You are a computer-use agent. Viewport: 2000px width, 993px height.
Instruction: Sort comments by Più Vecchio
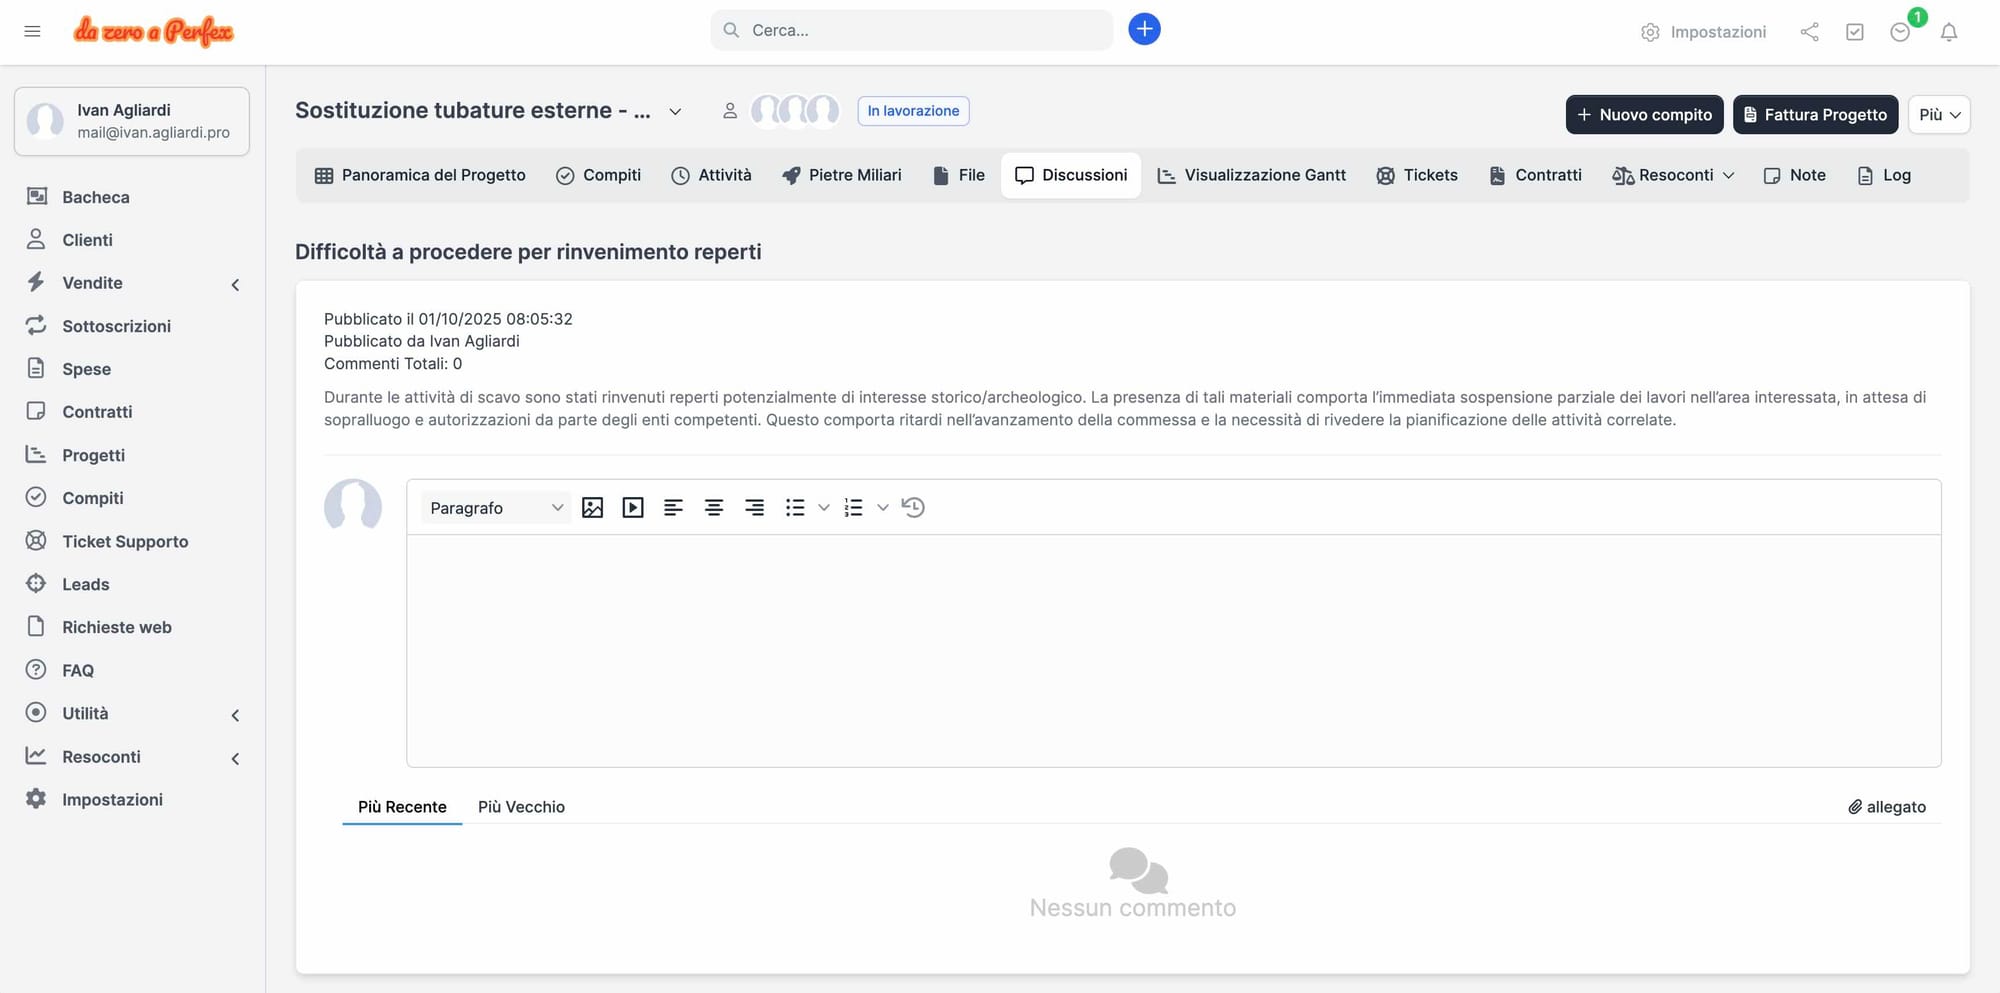(521, 807)
